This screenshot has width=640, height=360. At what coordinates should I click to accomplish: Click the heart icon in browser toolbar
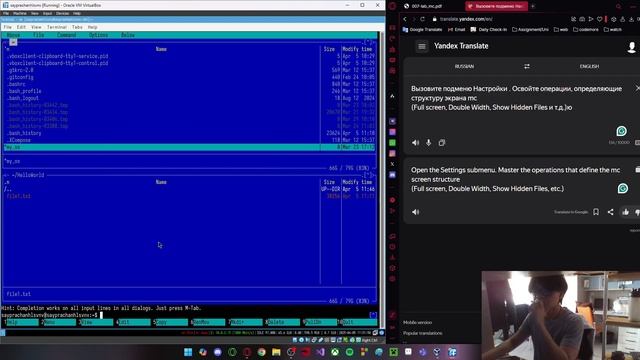(x=599, y=19)
